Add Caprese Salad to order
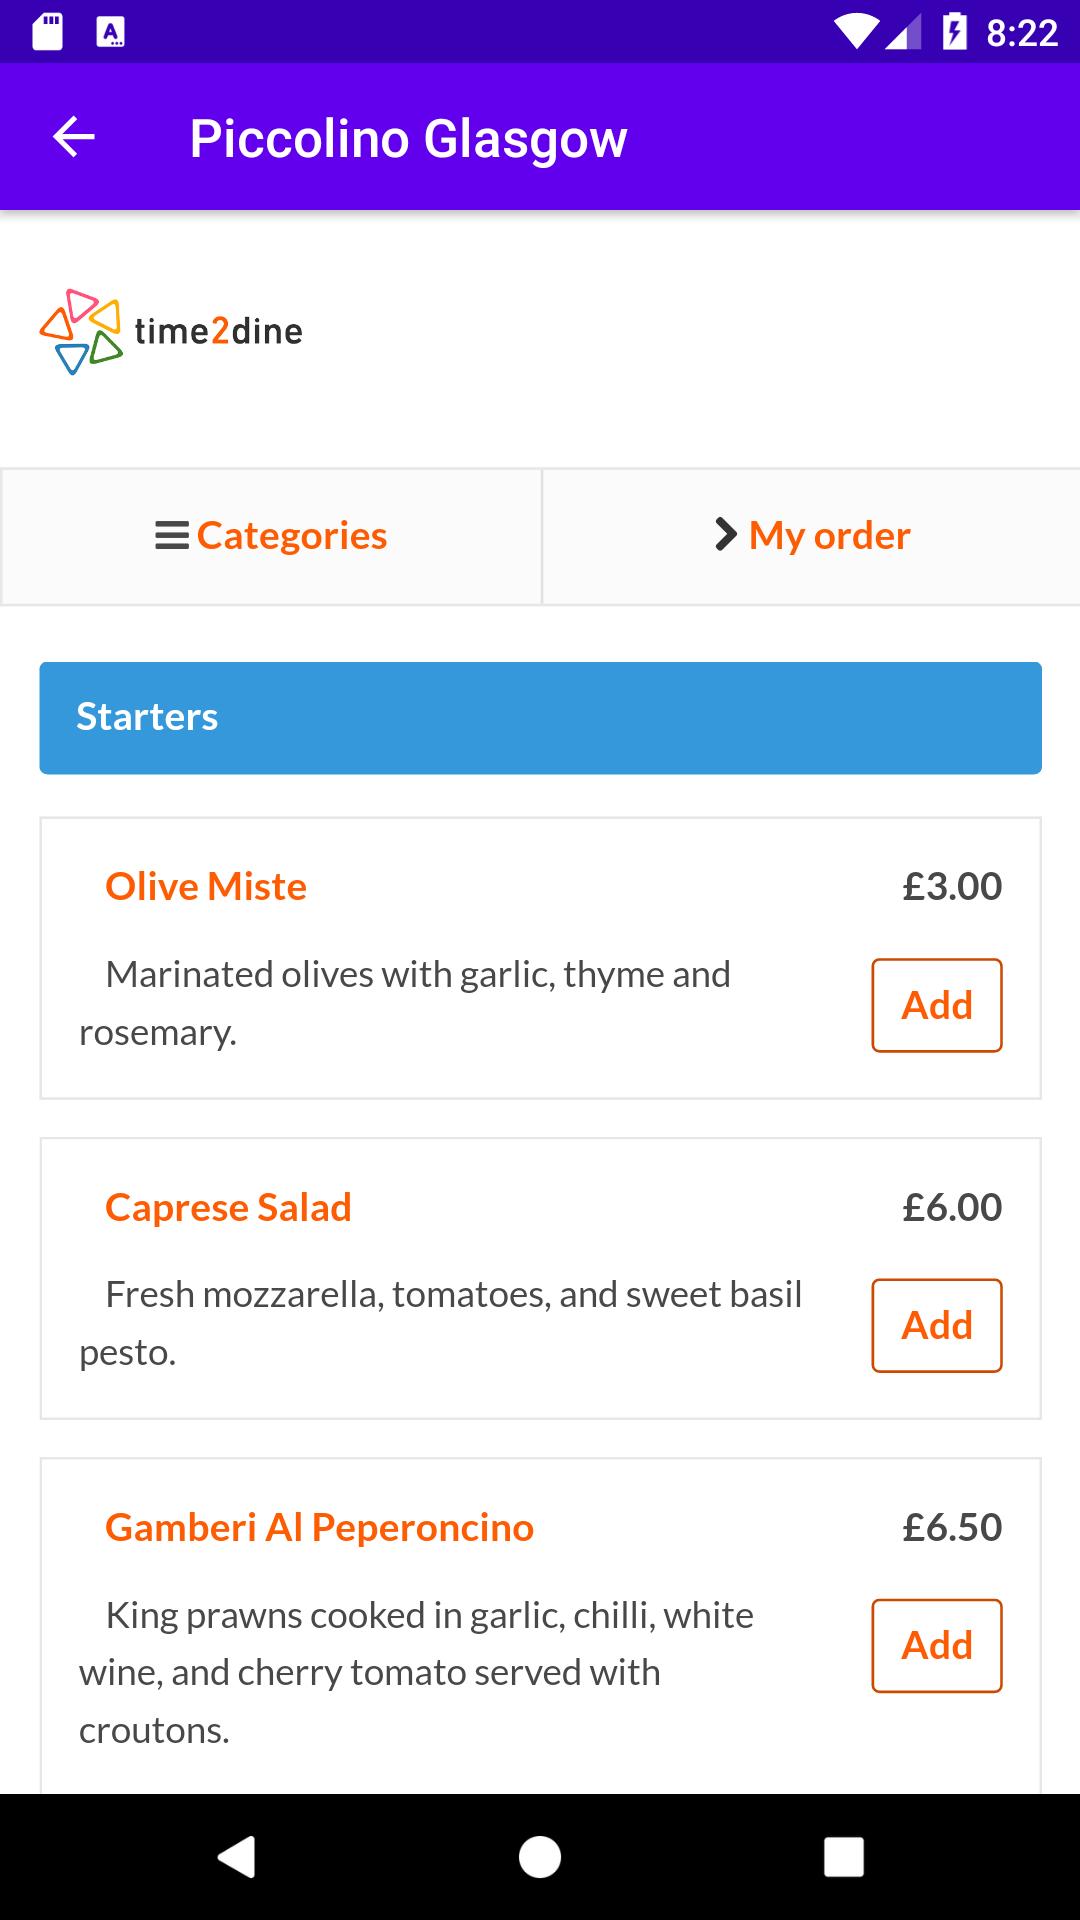The image size is (1080, 1920). (937, 1325)
